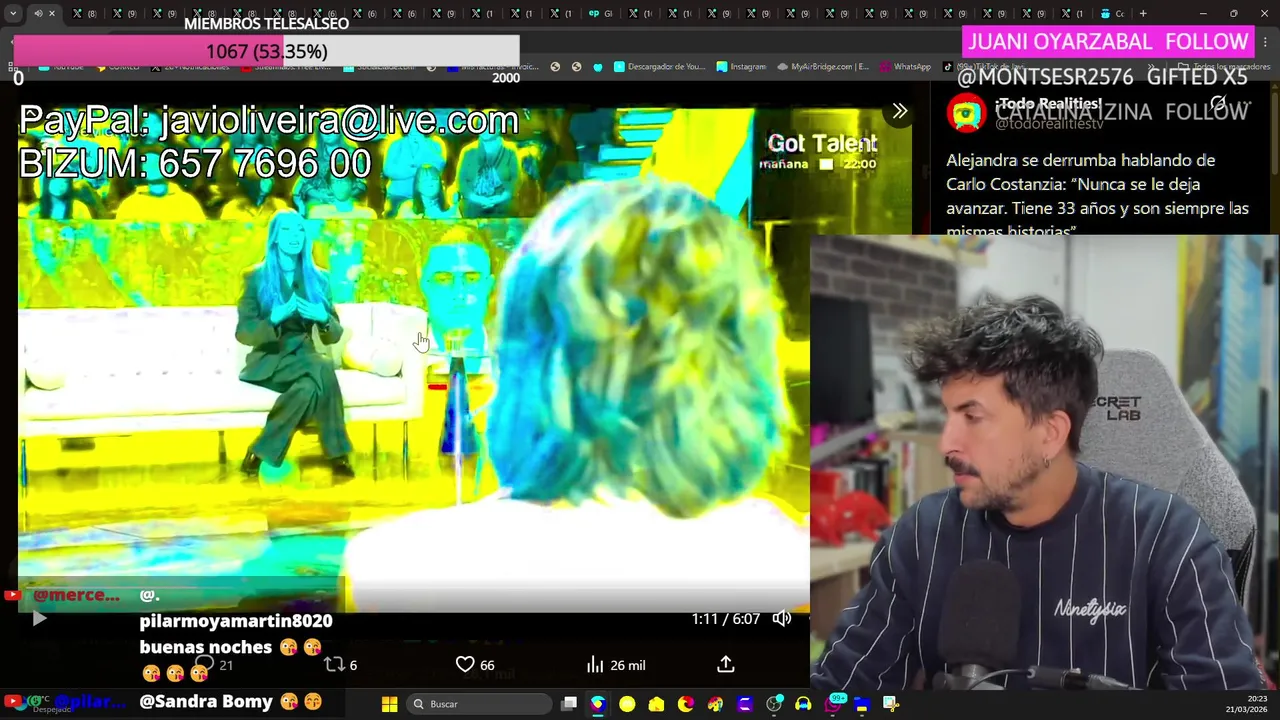Viewport: 1280px width, 720px height.
Task: Open Task View on the taskbar
Action: tap(569, 704)
